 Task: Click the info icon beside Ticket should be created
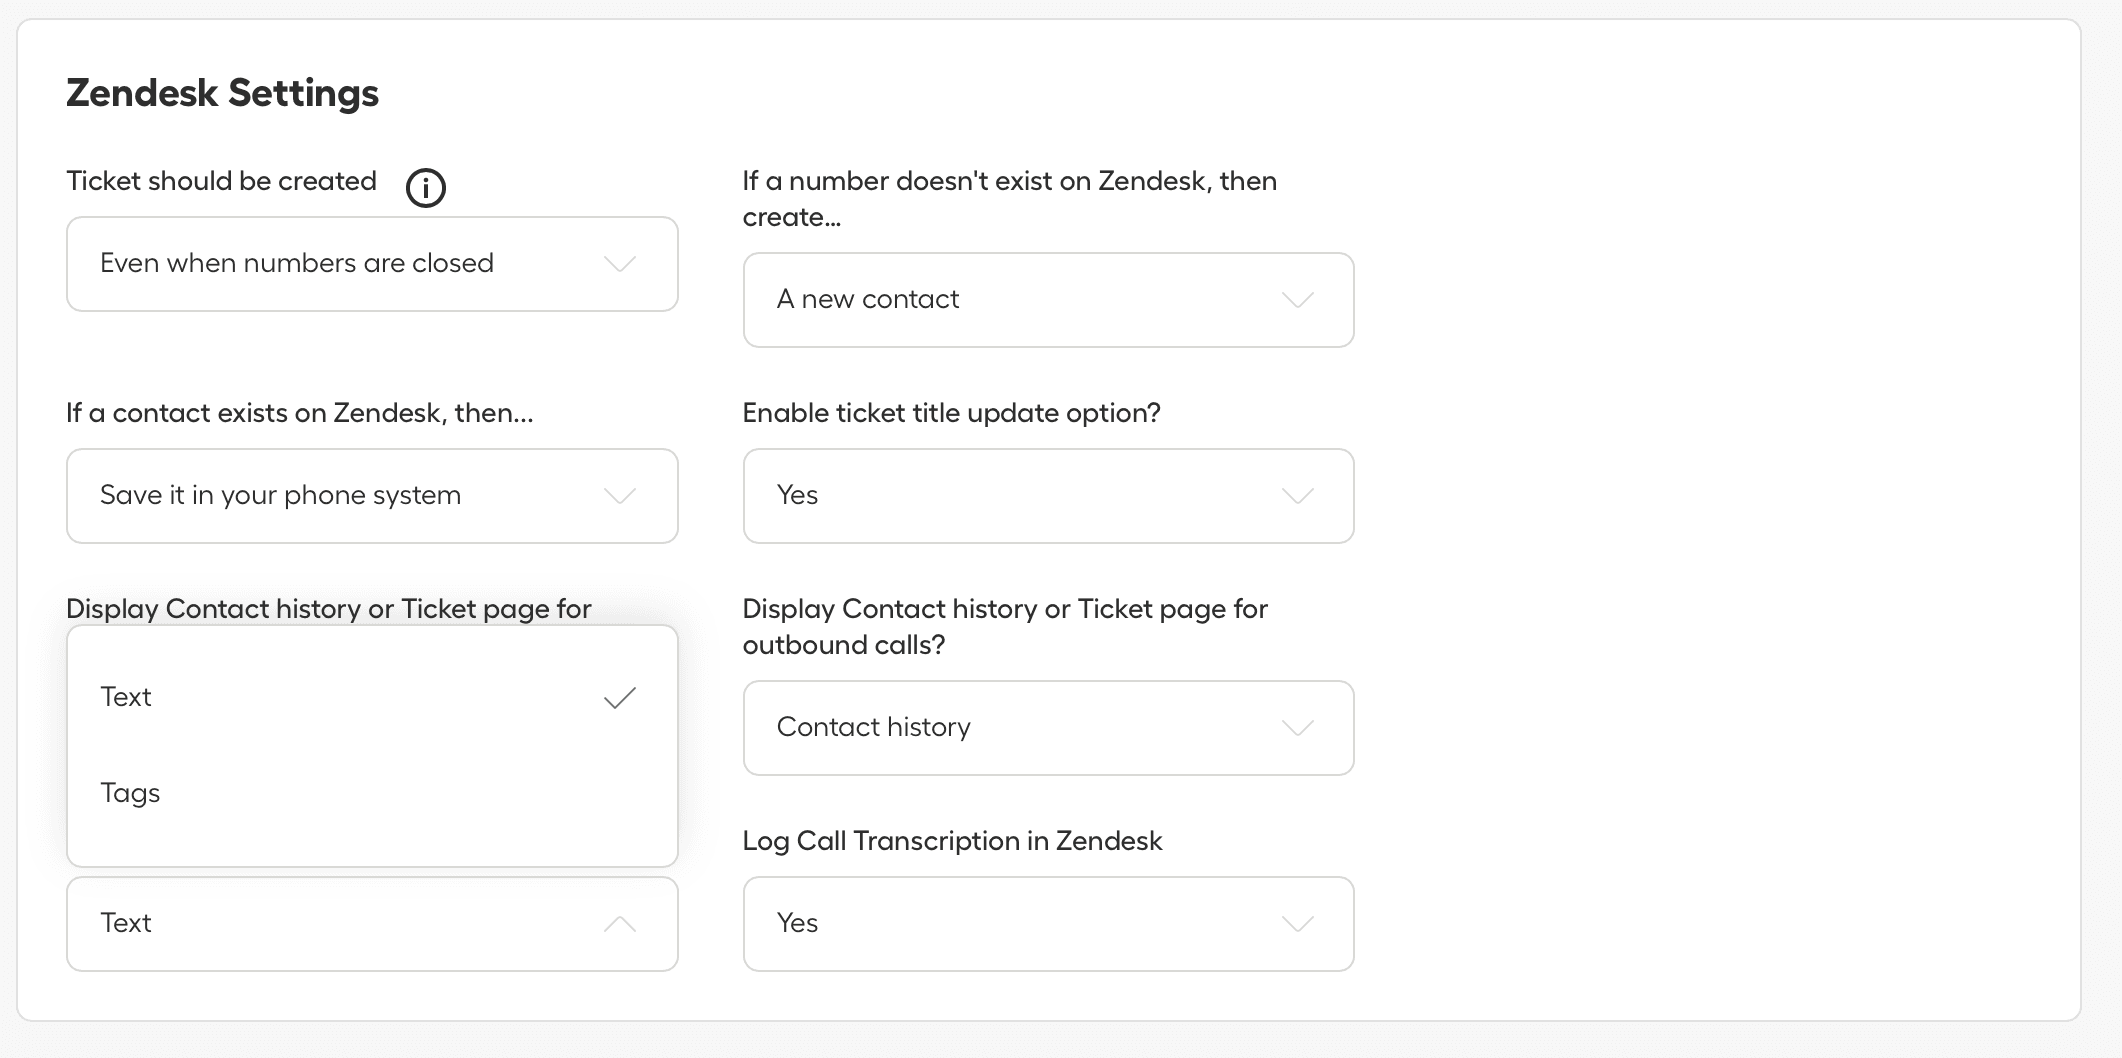click(x=426, y=187)
